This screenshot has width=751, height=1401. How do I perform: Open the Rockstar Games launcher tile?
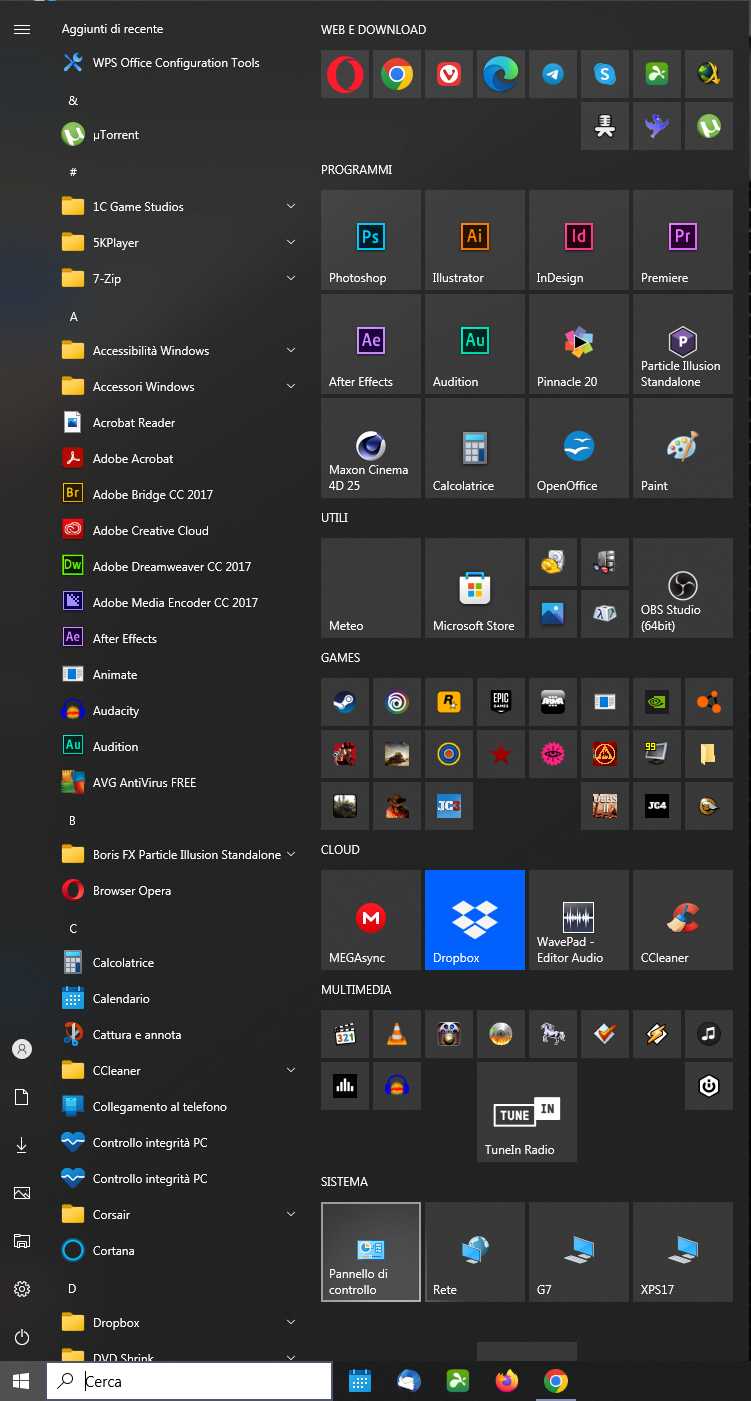449,702
